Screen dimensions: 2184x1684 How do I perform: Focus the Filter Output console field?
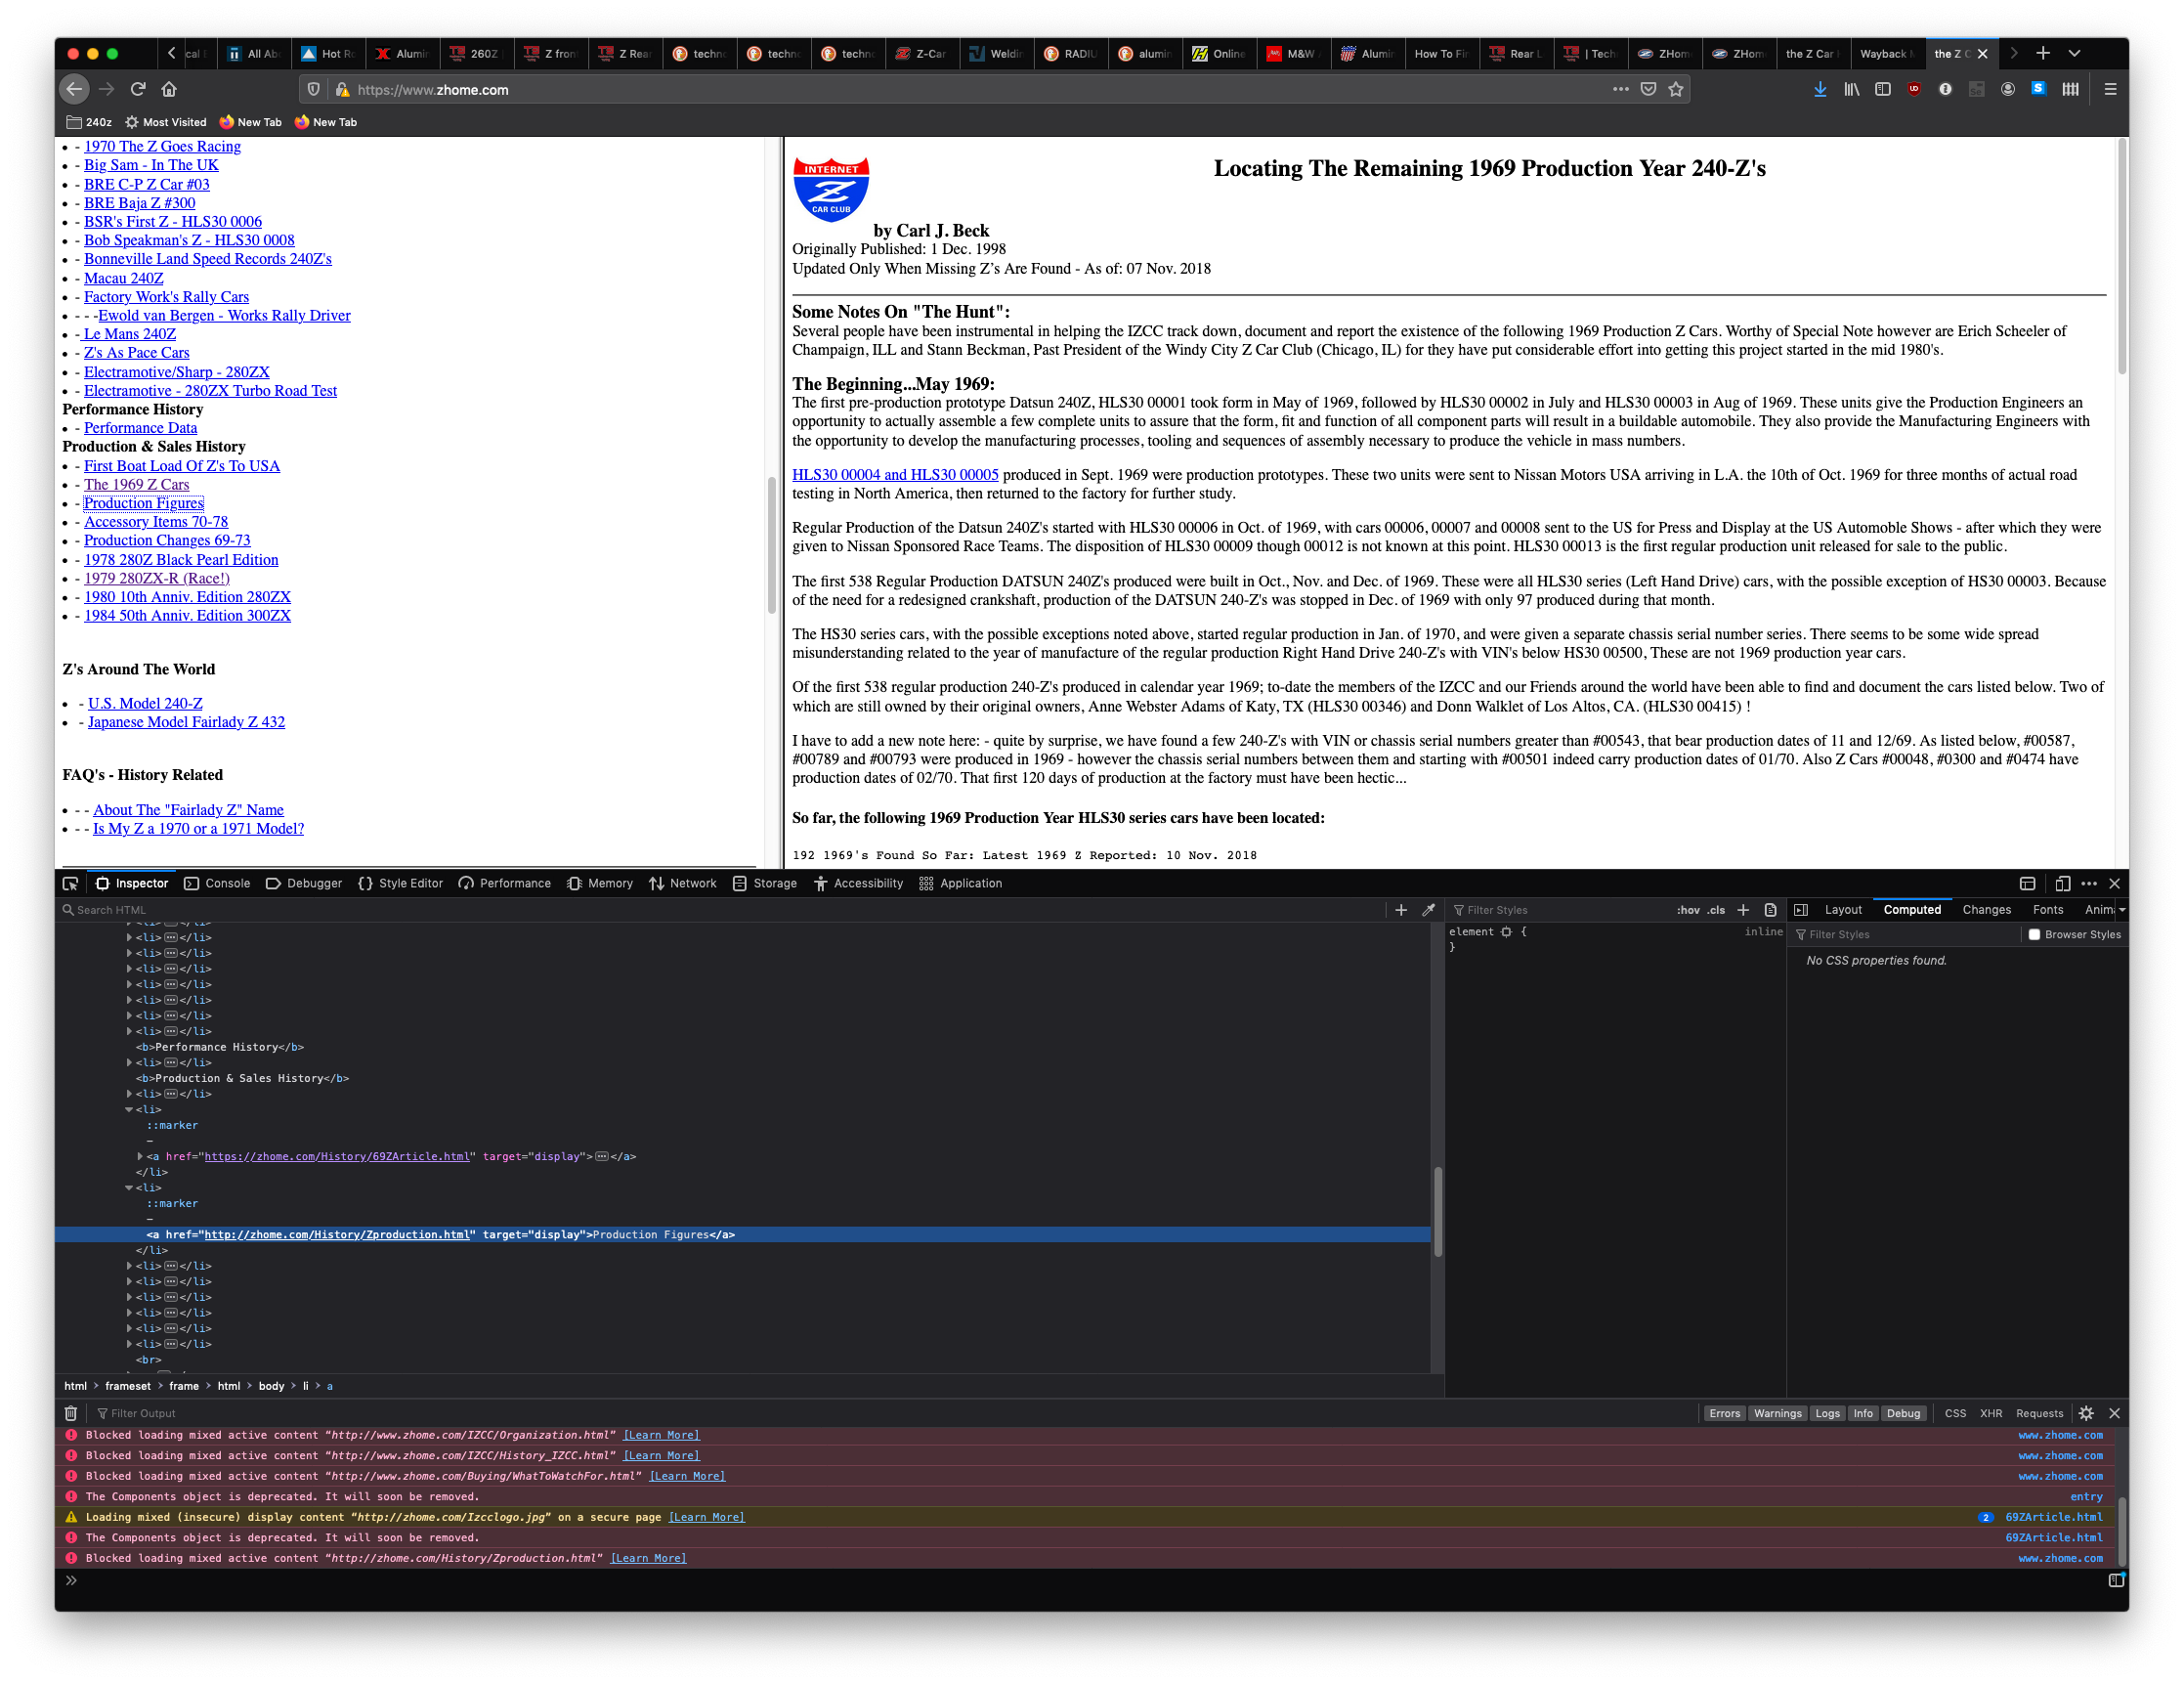890,1413
